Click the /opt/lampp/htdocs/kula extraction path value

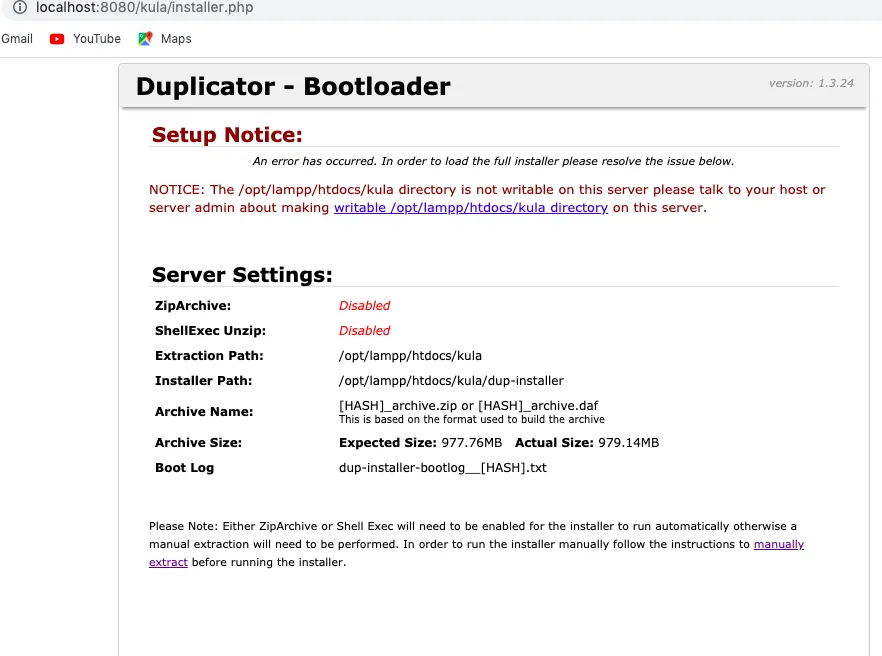(410, 356)
